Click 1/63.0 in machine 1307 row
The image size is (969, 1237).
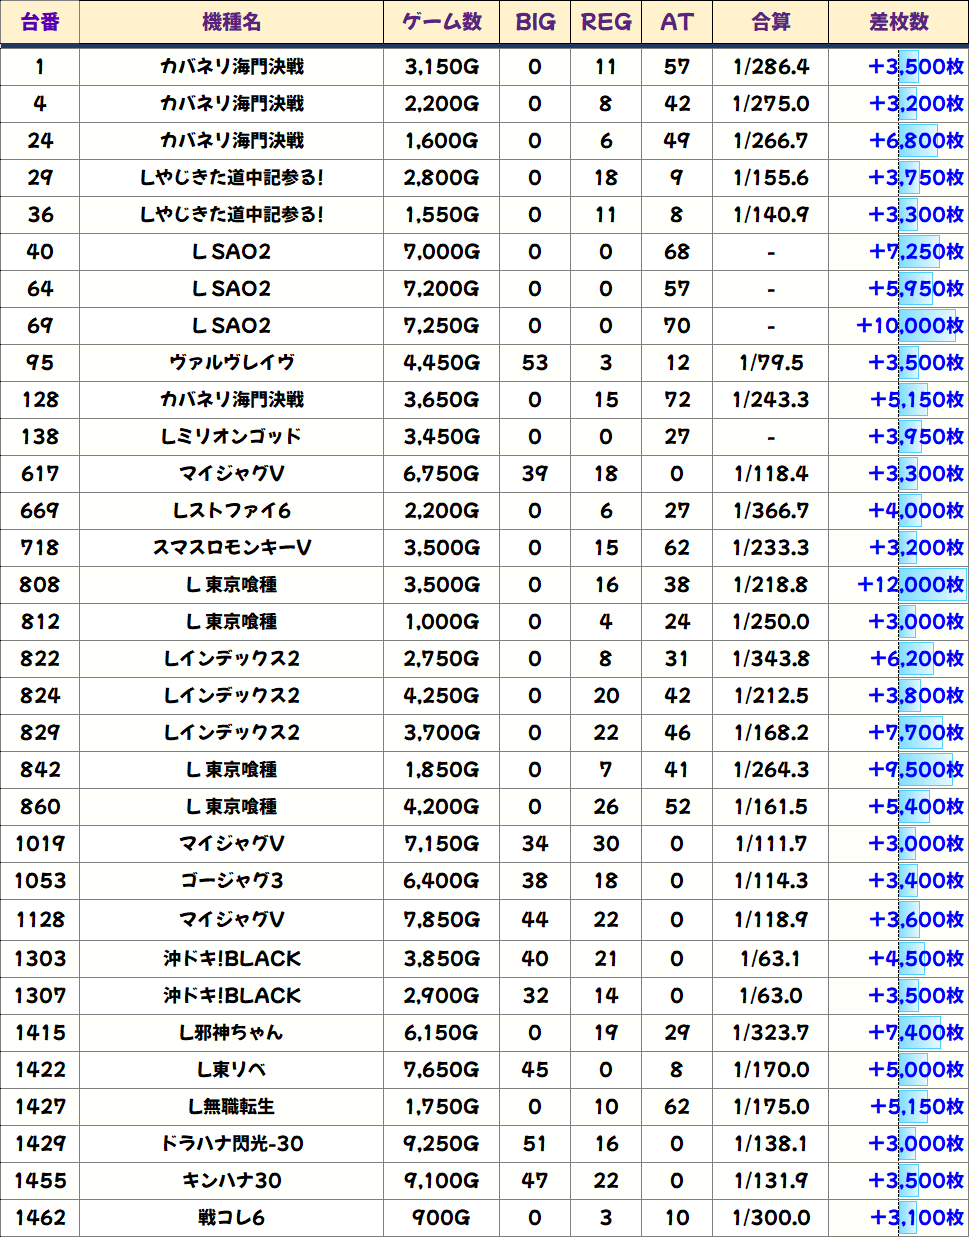pyautogui.click(x=771, y=995)
